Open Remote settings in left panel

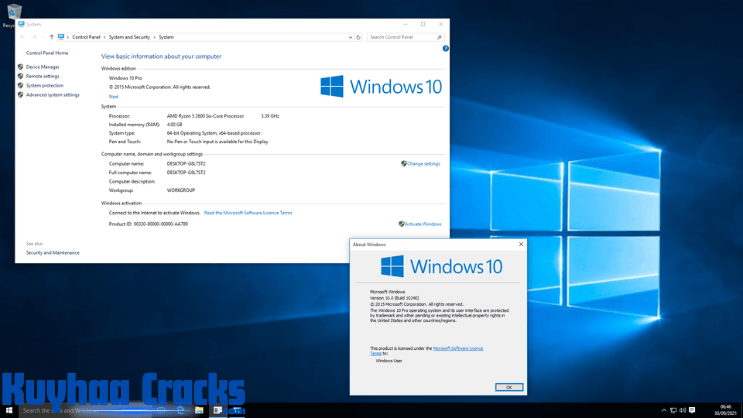pos(42,76)
